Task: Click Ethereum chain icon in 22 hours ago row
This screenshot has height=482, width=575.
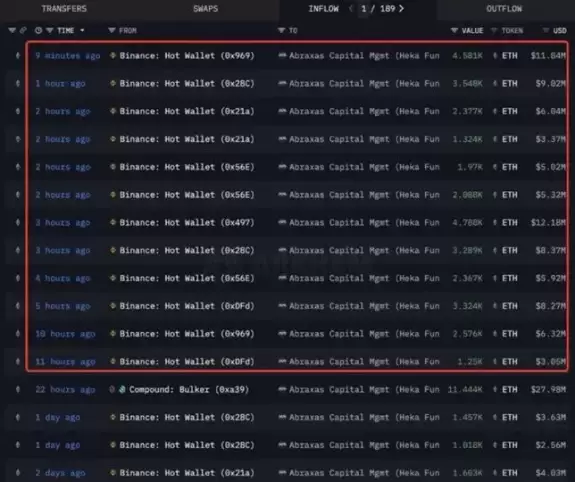Action: (x=18, y=389)
